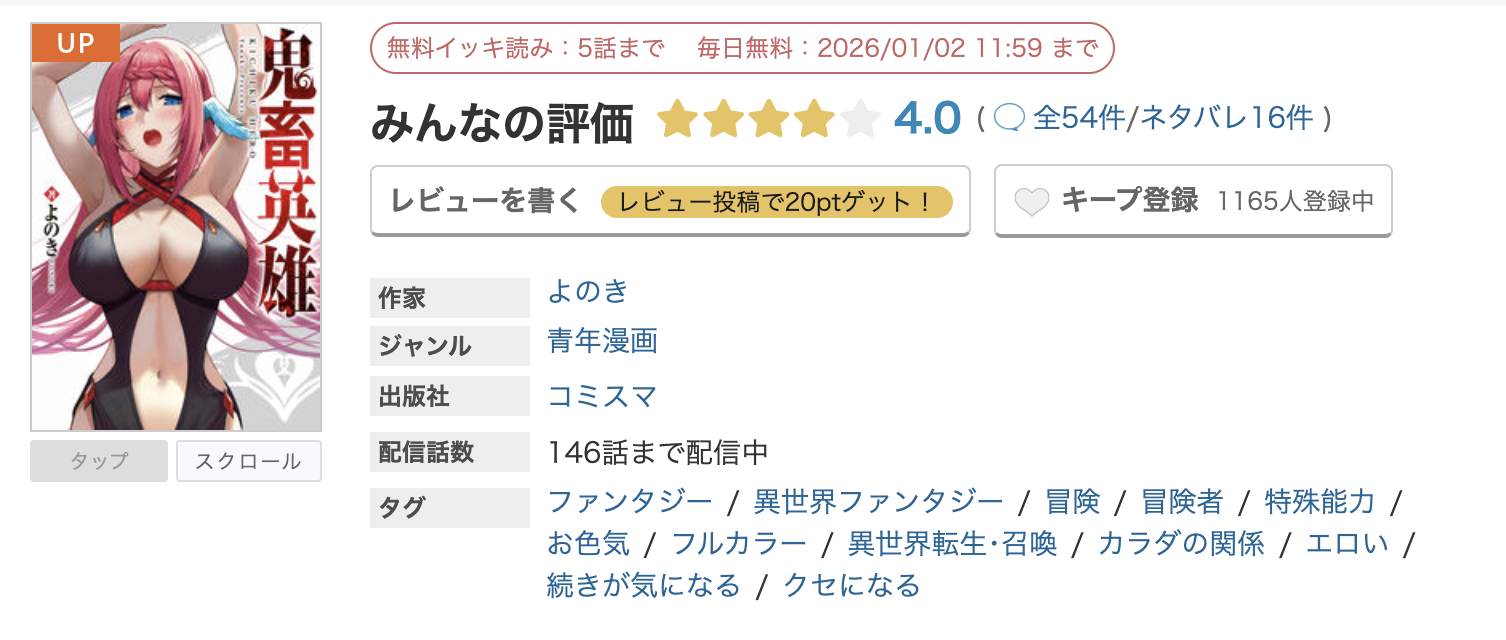This screenshot has height=640, width=1506.
Task: Open publisher コミスマ link
Action: click(x=602, y=396)
